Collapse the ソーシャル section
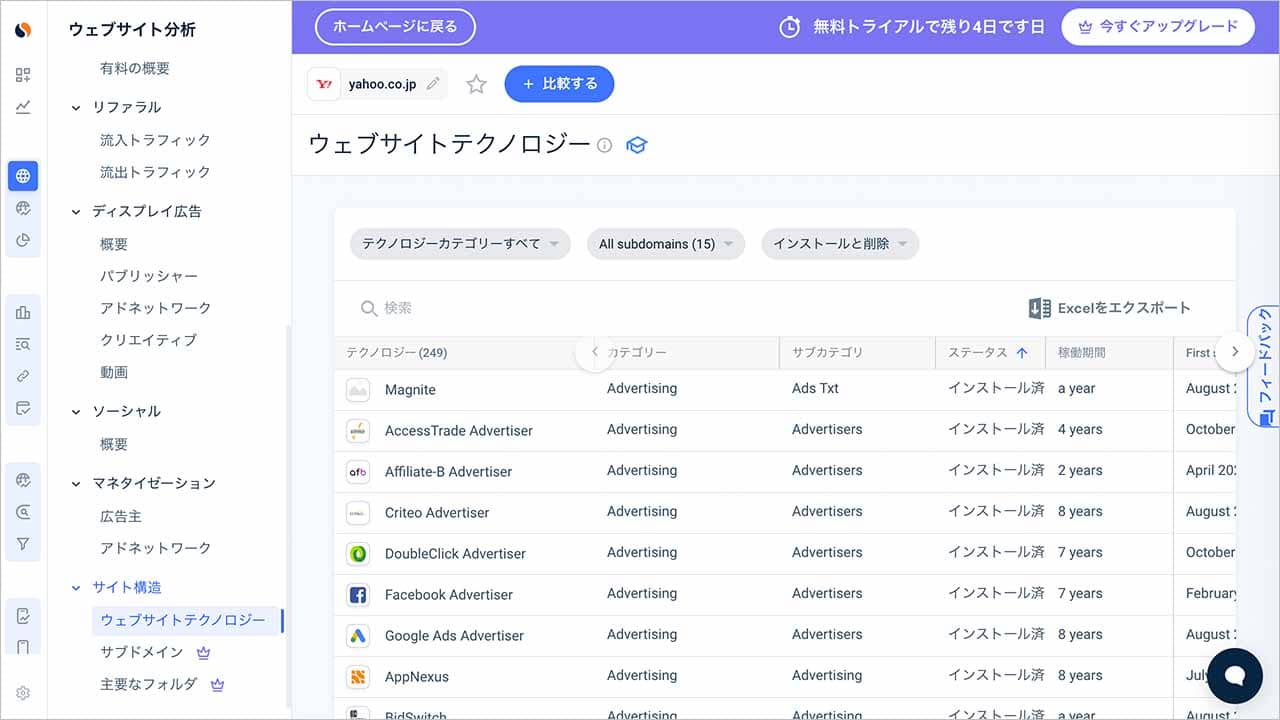The image size is (1280, 720). (x=76, y=412)
